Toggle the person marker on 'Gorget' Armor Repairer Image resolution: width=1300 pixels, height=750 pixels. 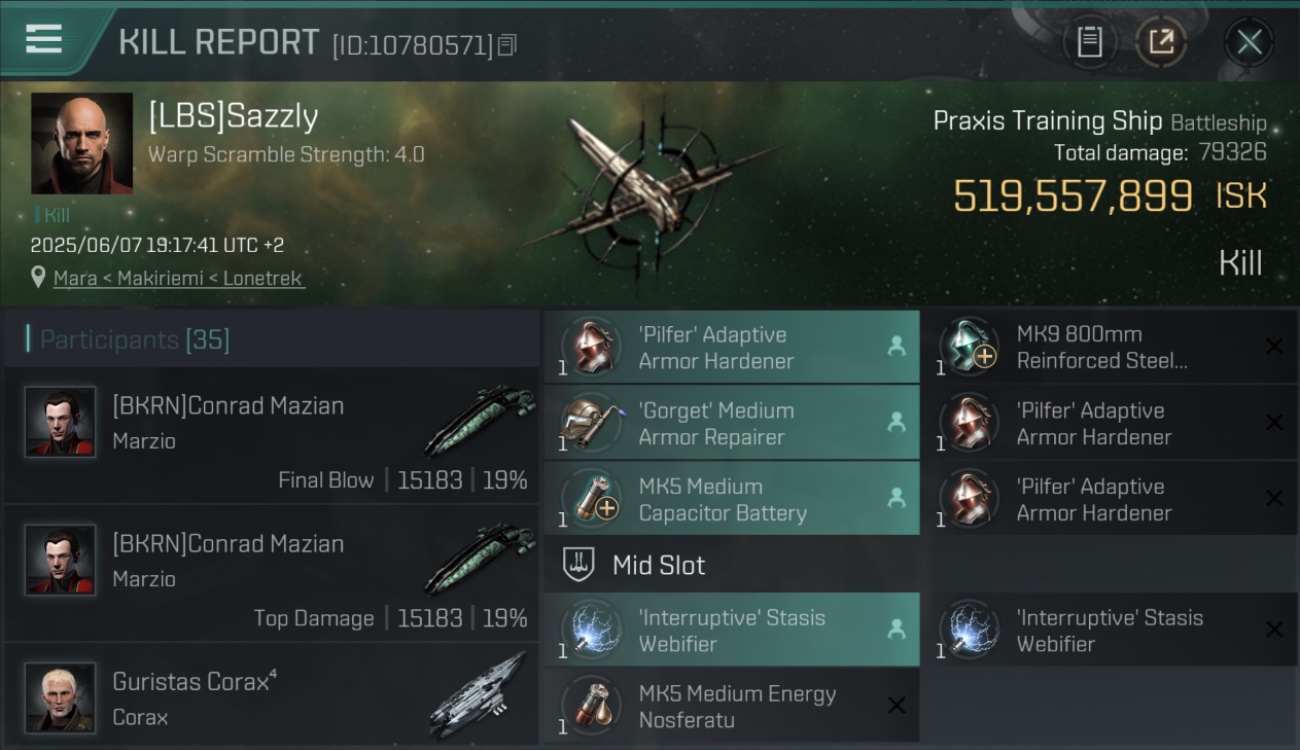click(x=896, y=422)
